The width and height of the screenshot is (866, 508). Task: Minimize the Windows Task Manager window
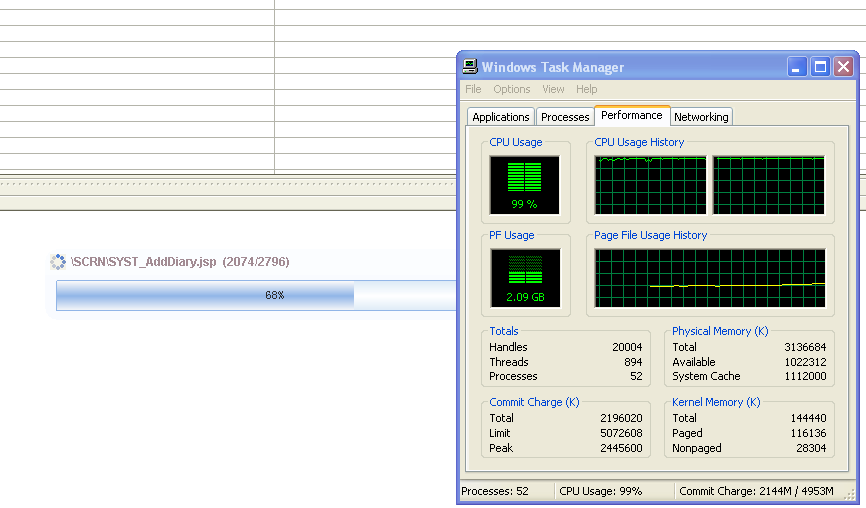[797, 67]
